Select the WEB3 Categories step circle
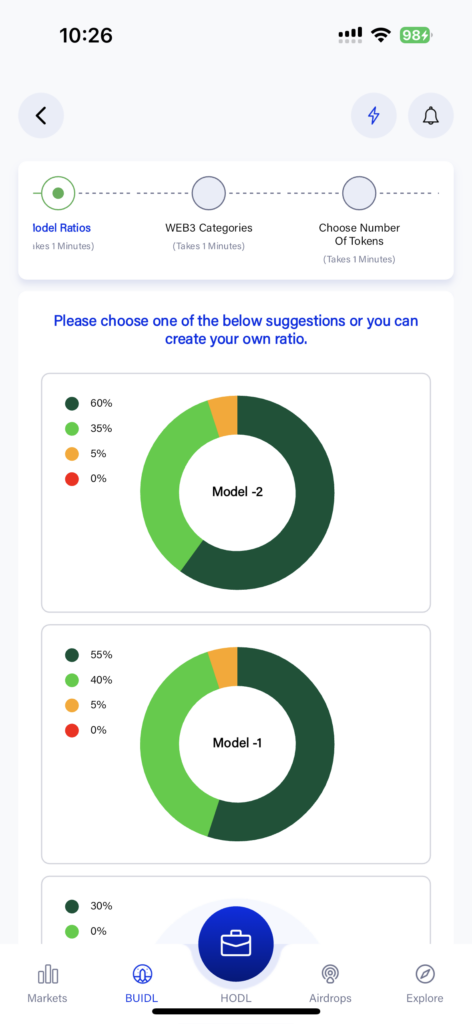This screenshot has width=472, height=1024. tap(208, 193)
